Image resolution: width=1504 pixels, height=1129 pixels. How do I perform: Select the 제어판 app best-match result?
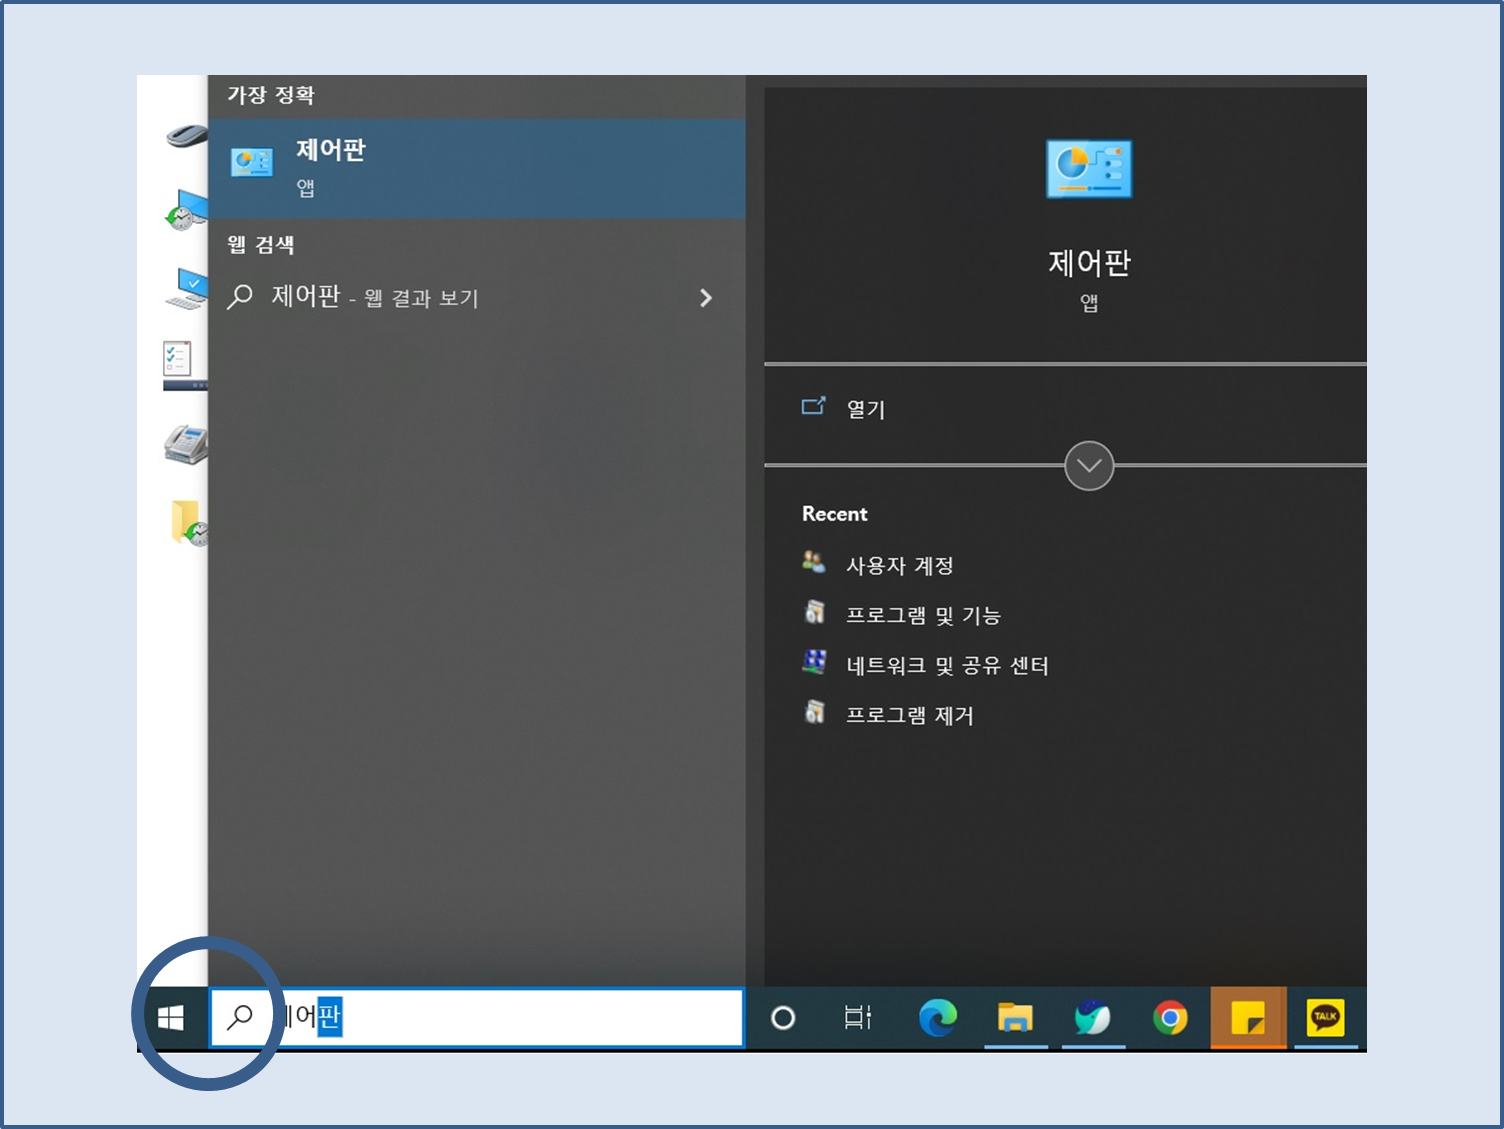click(477, 168)
